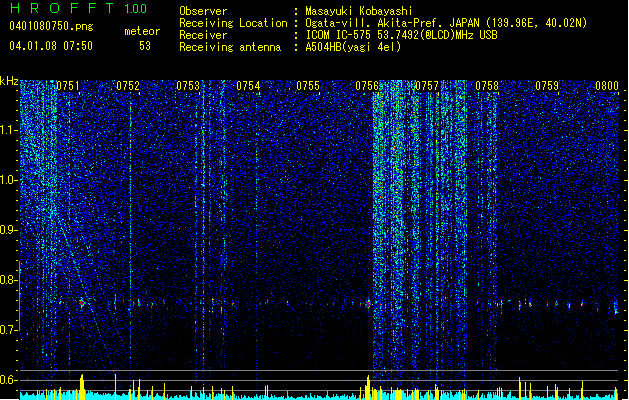The image size is (629, 400).
Task: Click the 0759 time marker
Action: pos(547,86)
